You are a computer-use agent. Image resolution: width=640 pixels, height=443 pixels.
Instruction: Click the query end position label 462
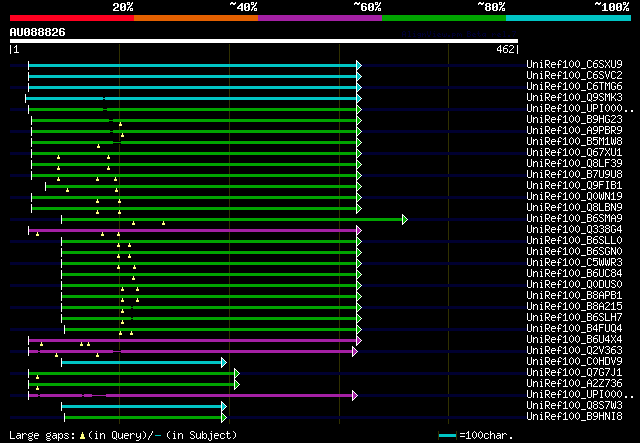pyautogui.click(x=505, y=49)
